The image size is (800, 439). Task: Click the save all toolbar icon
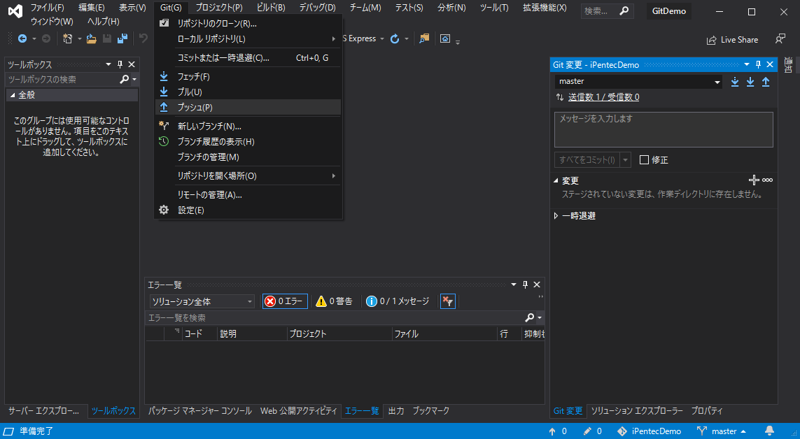[122, 39]
